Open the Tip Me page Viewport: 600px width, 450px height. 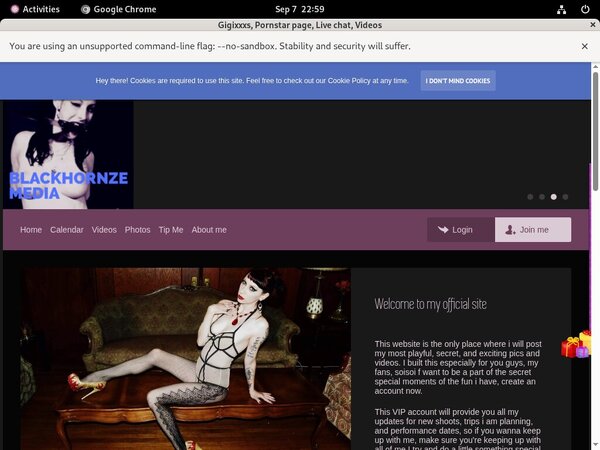tap(171, 230)
